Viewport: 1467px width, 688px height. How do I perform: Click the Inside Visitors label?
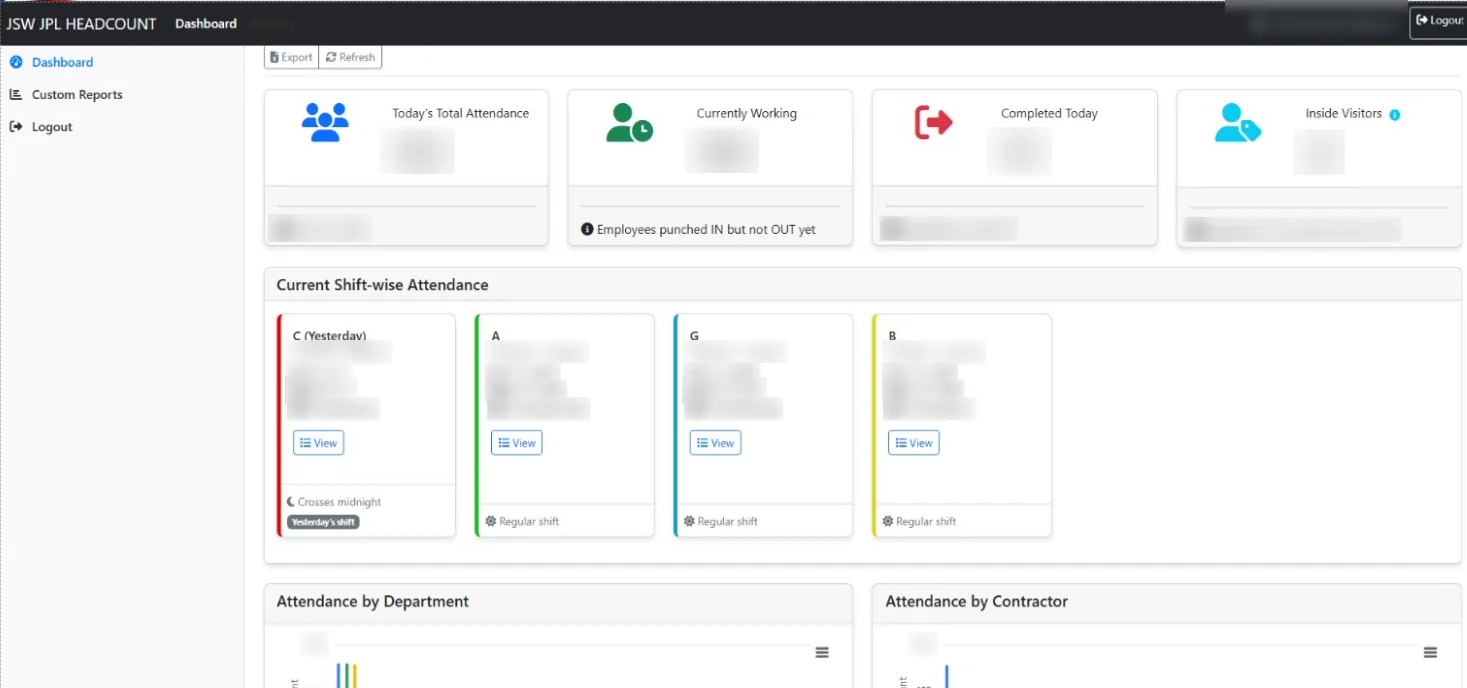(x=1343, y=113)
